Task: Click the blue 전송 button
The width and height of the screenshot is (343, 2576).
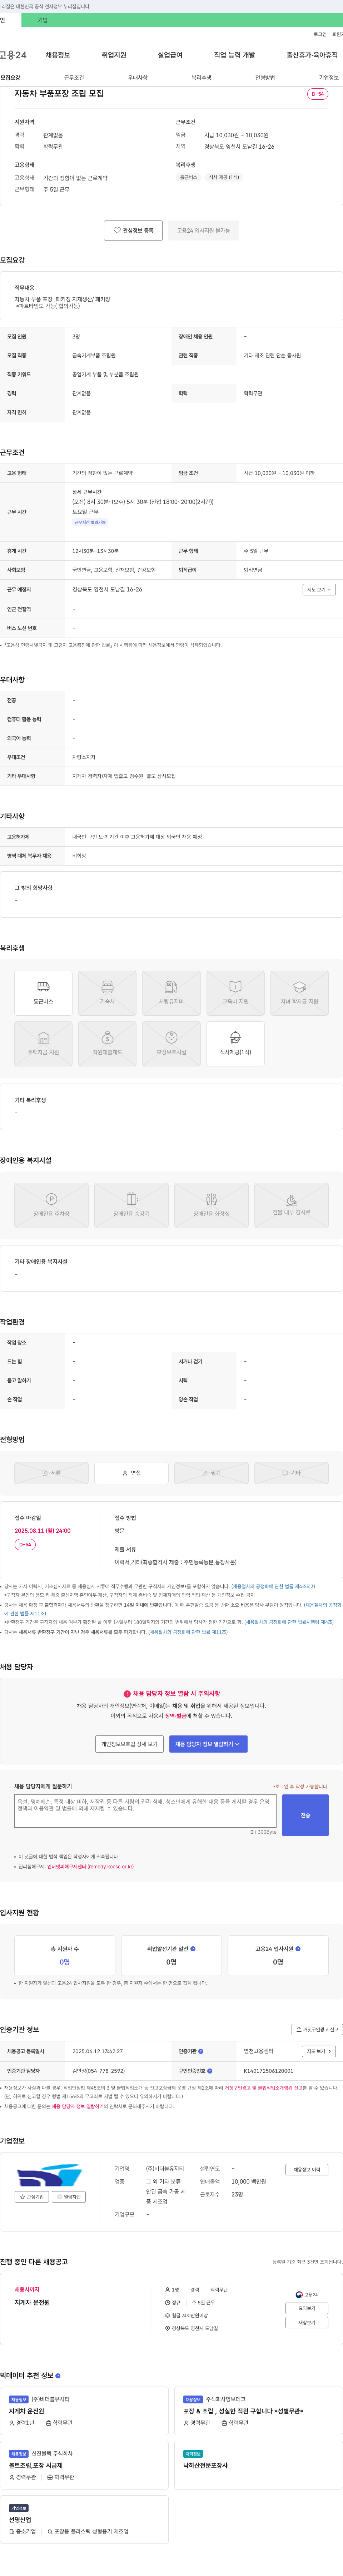Action: coord(305,1815)
